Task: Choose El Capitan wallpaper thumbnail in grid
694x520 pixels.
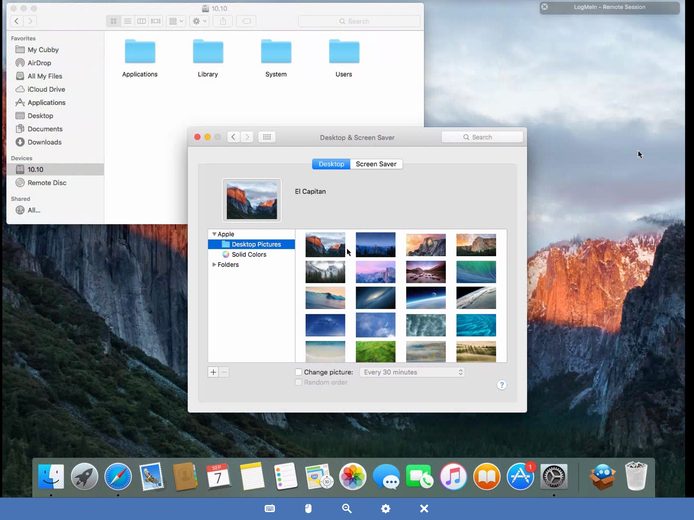Action: (x=325, y=244)
